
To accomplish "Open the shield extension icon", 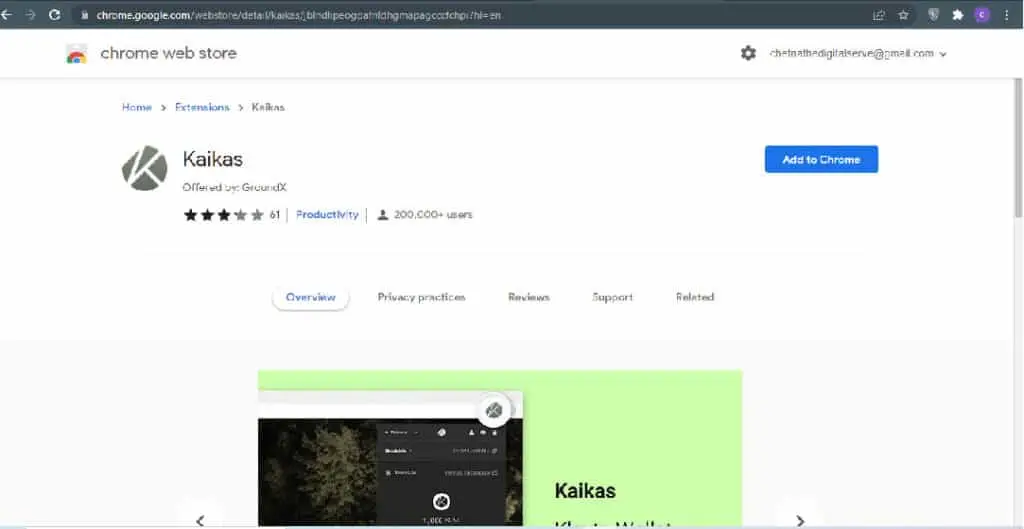I will [x=934, y=15].
